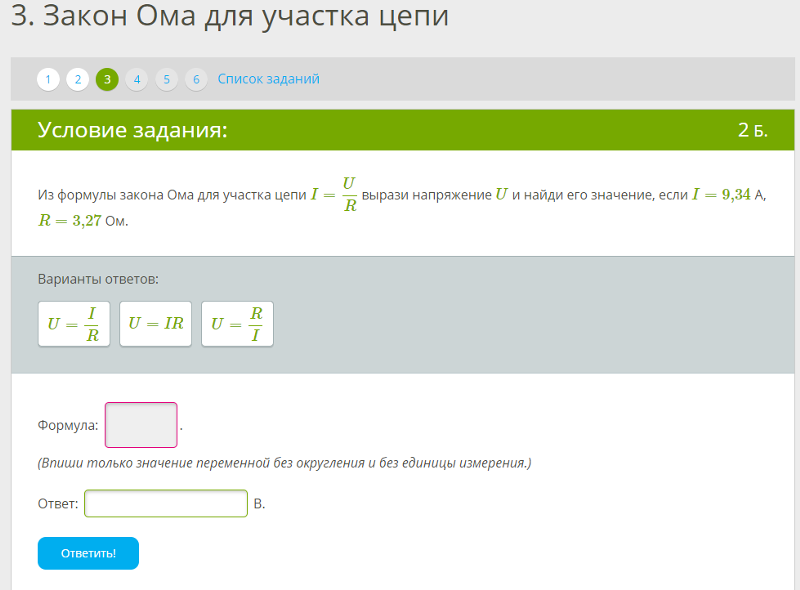Select the answer option U = R/I

[x=237, y=324]
